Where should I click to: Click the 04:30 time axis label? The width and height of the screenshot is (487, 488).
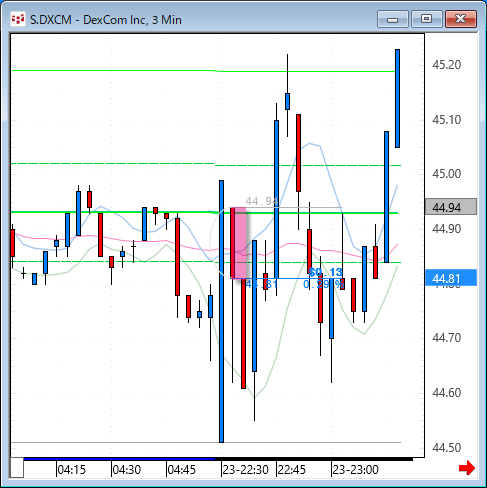click(x=126, y=470)
